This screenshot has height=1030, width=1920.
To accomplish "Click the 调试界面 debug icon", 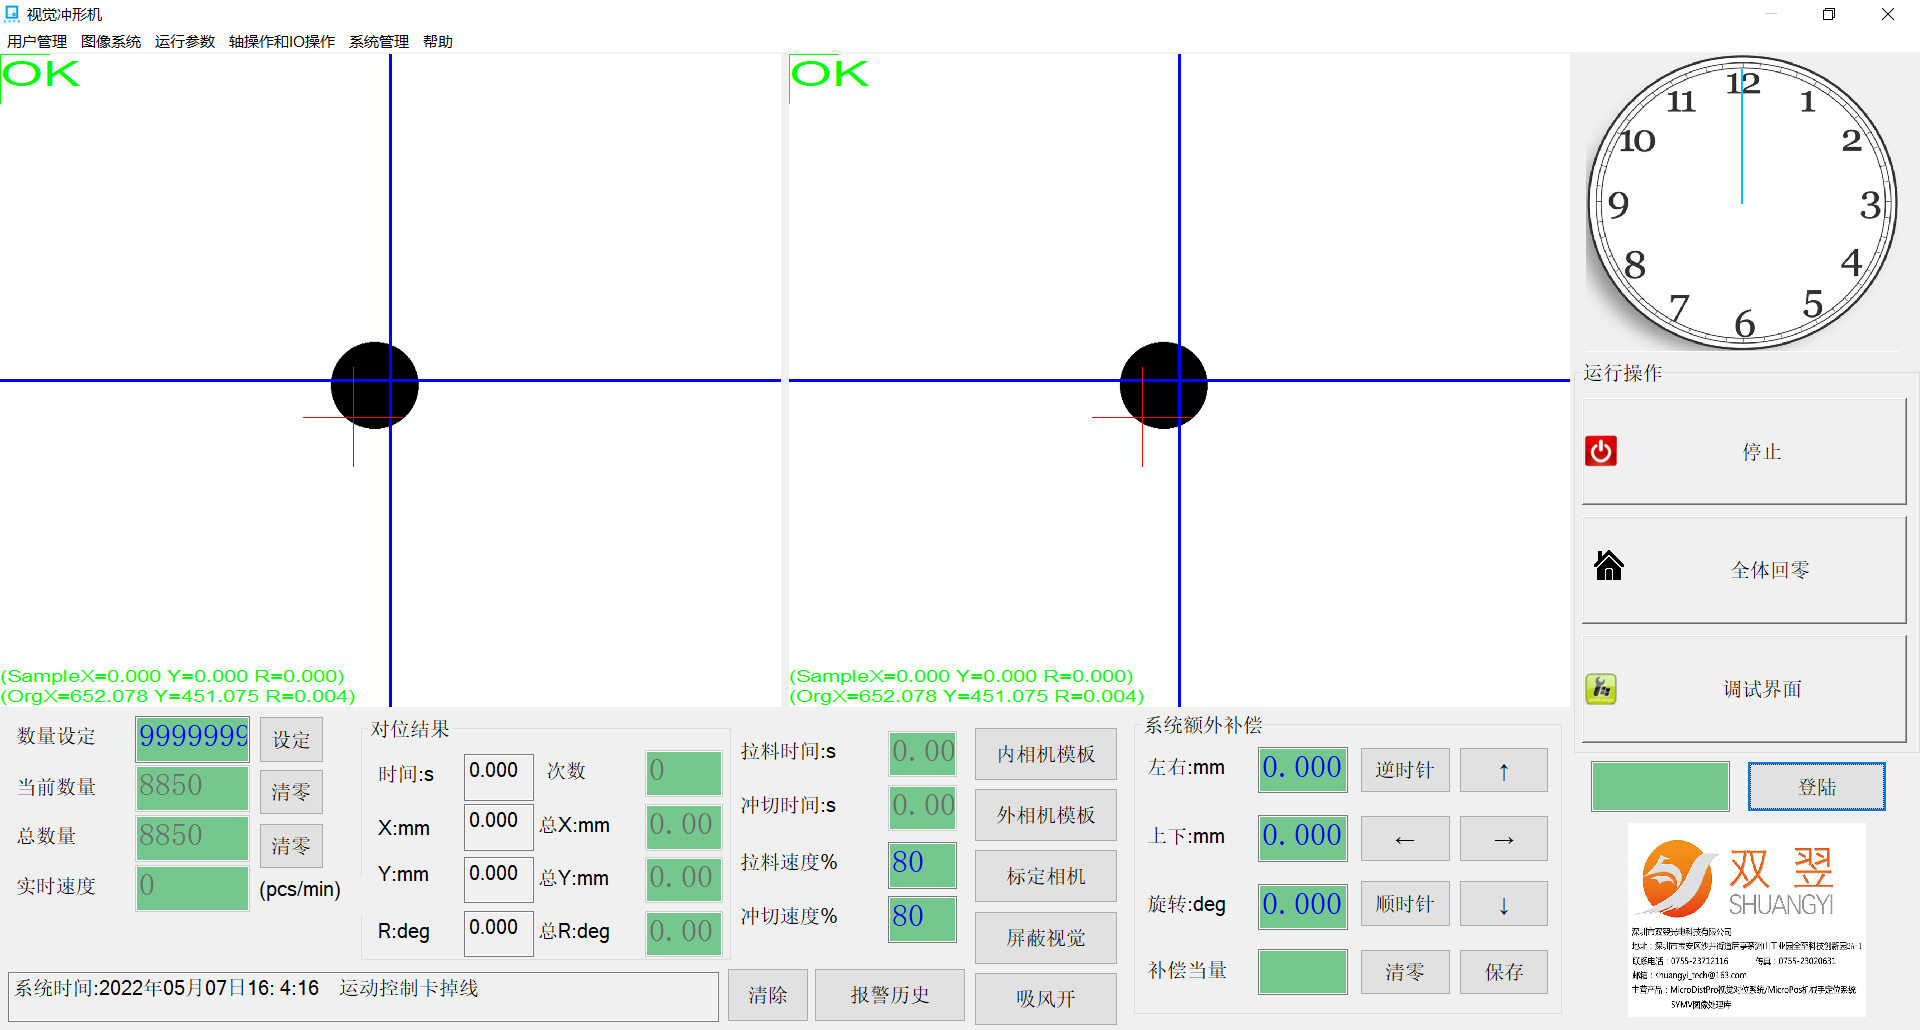I will click(x=1601, y=689).
